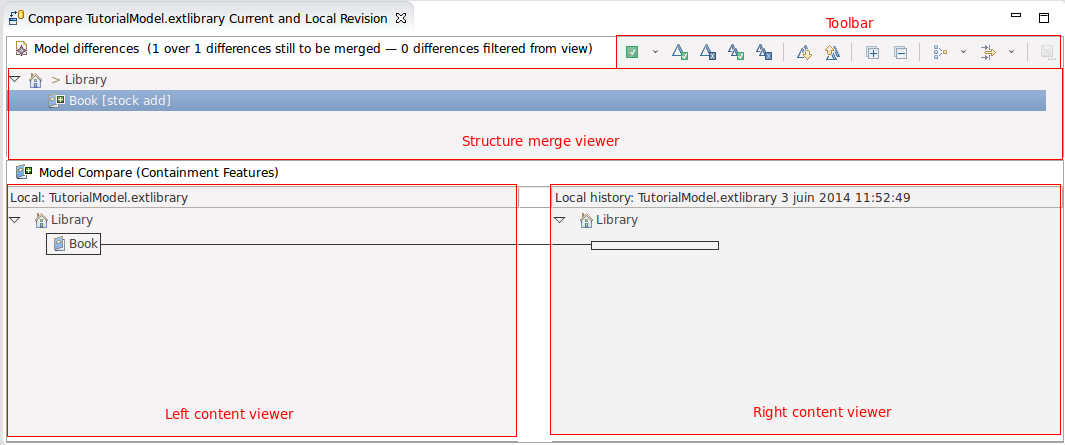Open the merge mode dropdown arrow

click(655, 52)
